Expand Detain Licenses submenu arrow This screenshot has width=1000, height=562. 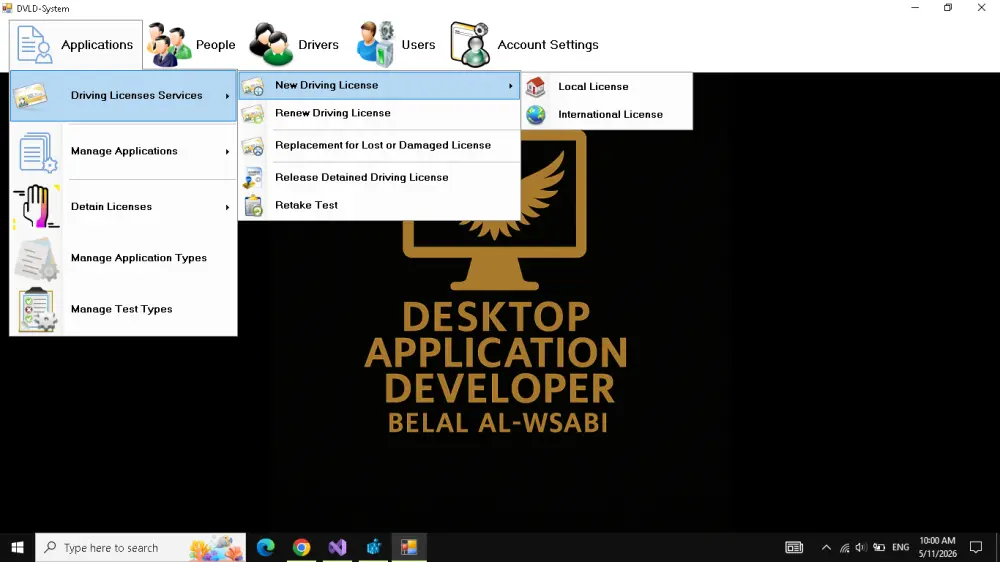[227, 207]
